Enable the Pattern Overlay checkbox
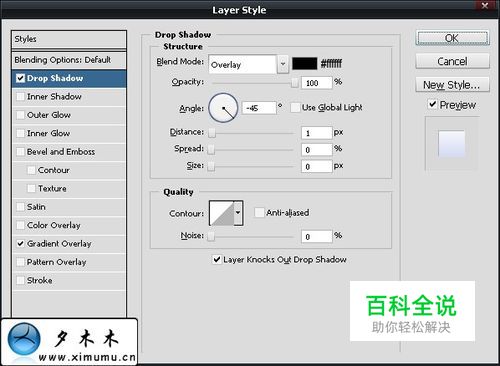Screen dimensions: 500x366 (20, 262)
